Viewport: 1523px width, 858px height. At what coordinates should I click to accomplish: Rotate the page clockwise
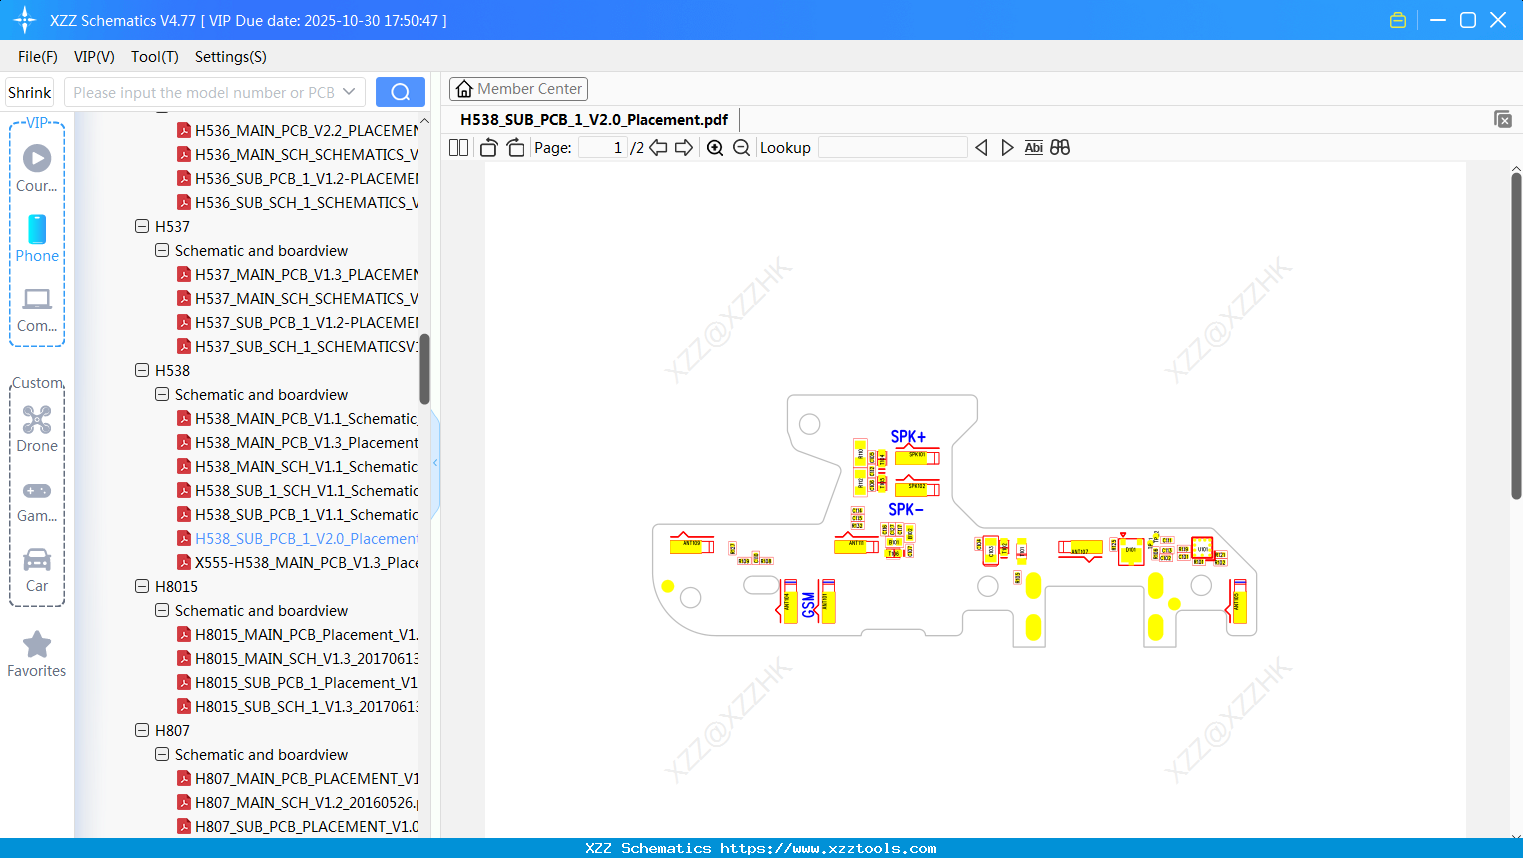[x=514, y=147]
